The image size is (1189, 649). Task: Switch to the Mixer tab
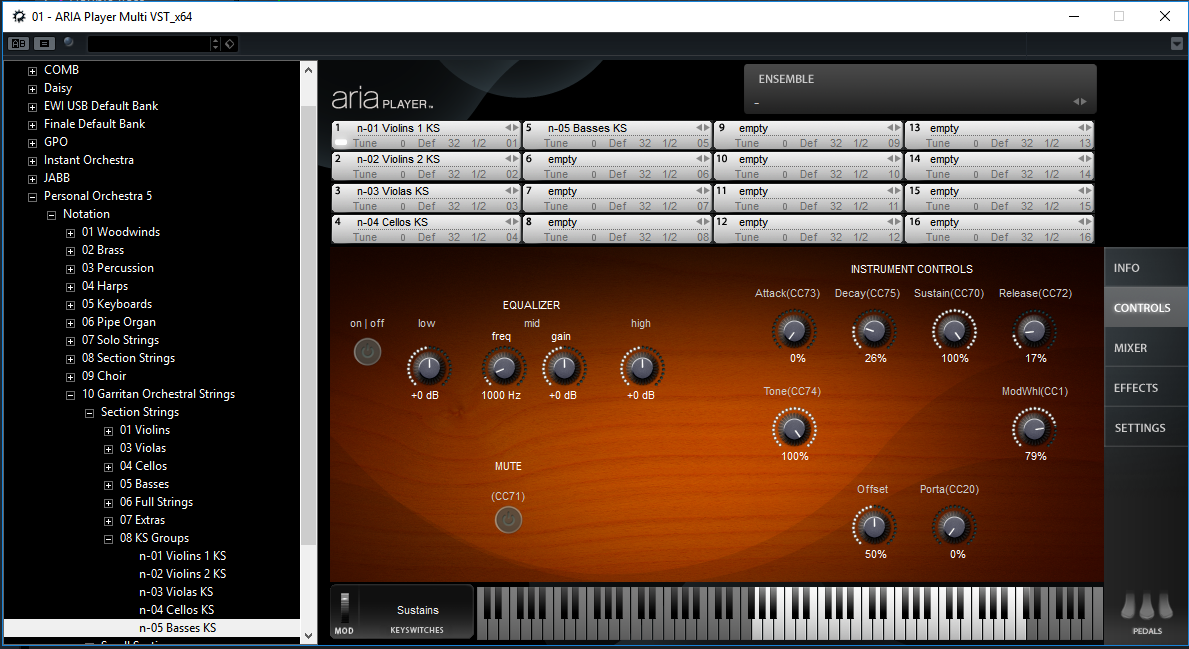[1130, 348]
